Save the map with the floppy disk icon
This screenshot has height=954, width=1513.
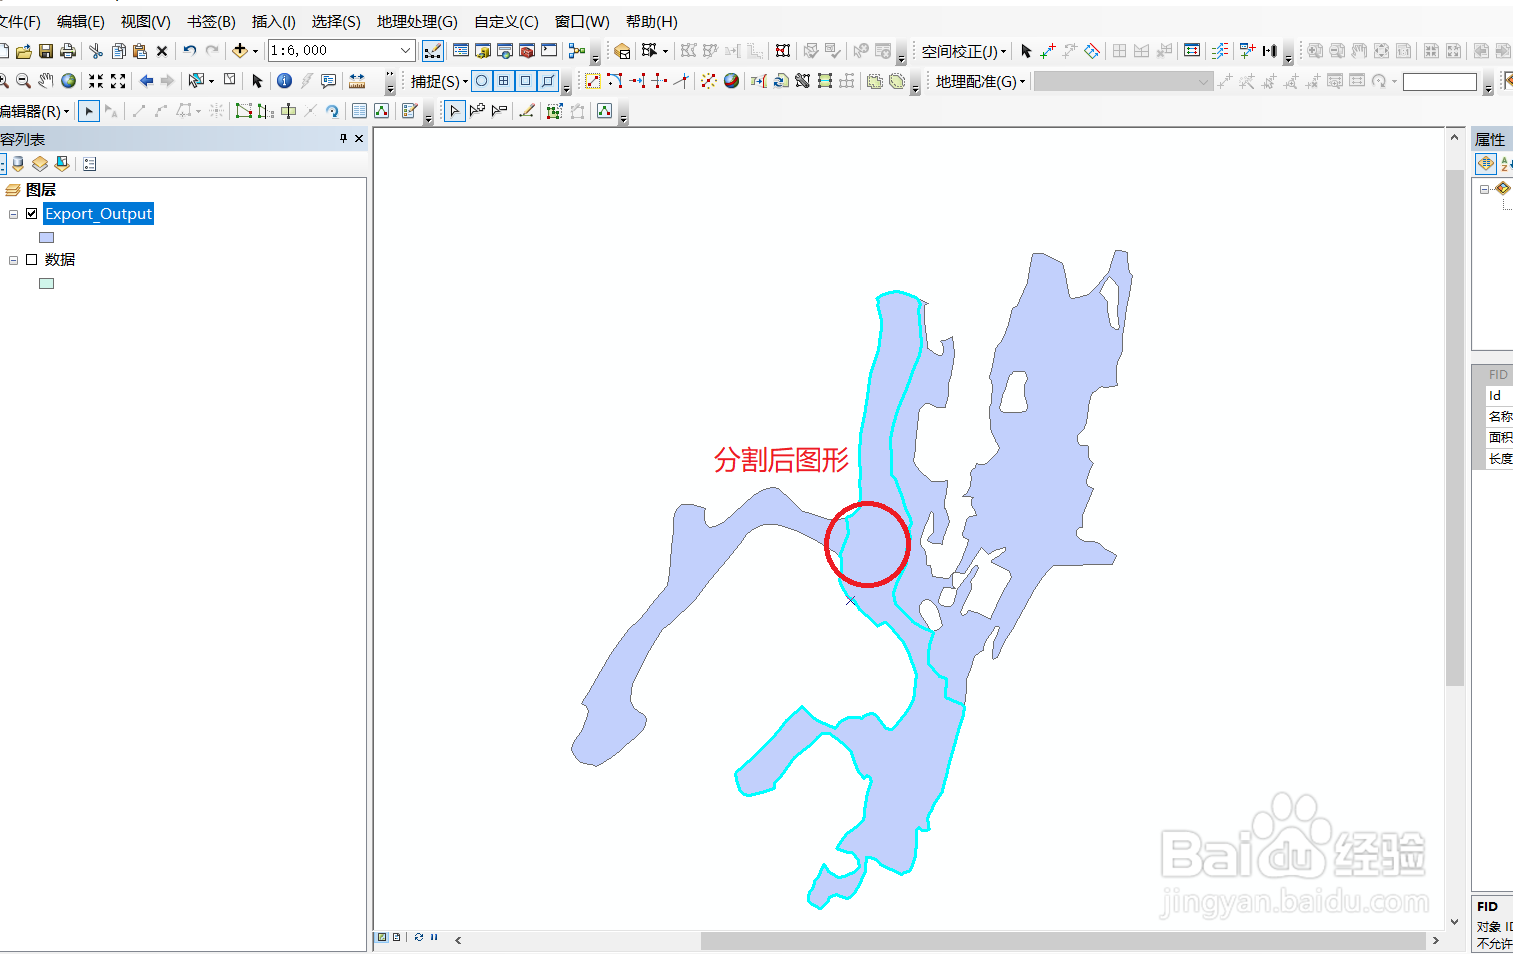coord(46,50)
